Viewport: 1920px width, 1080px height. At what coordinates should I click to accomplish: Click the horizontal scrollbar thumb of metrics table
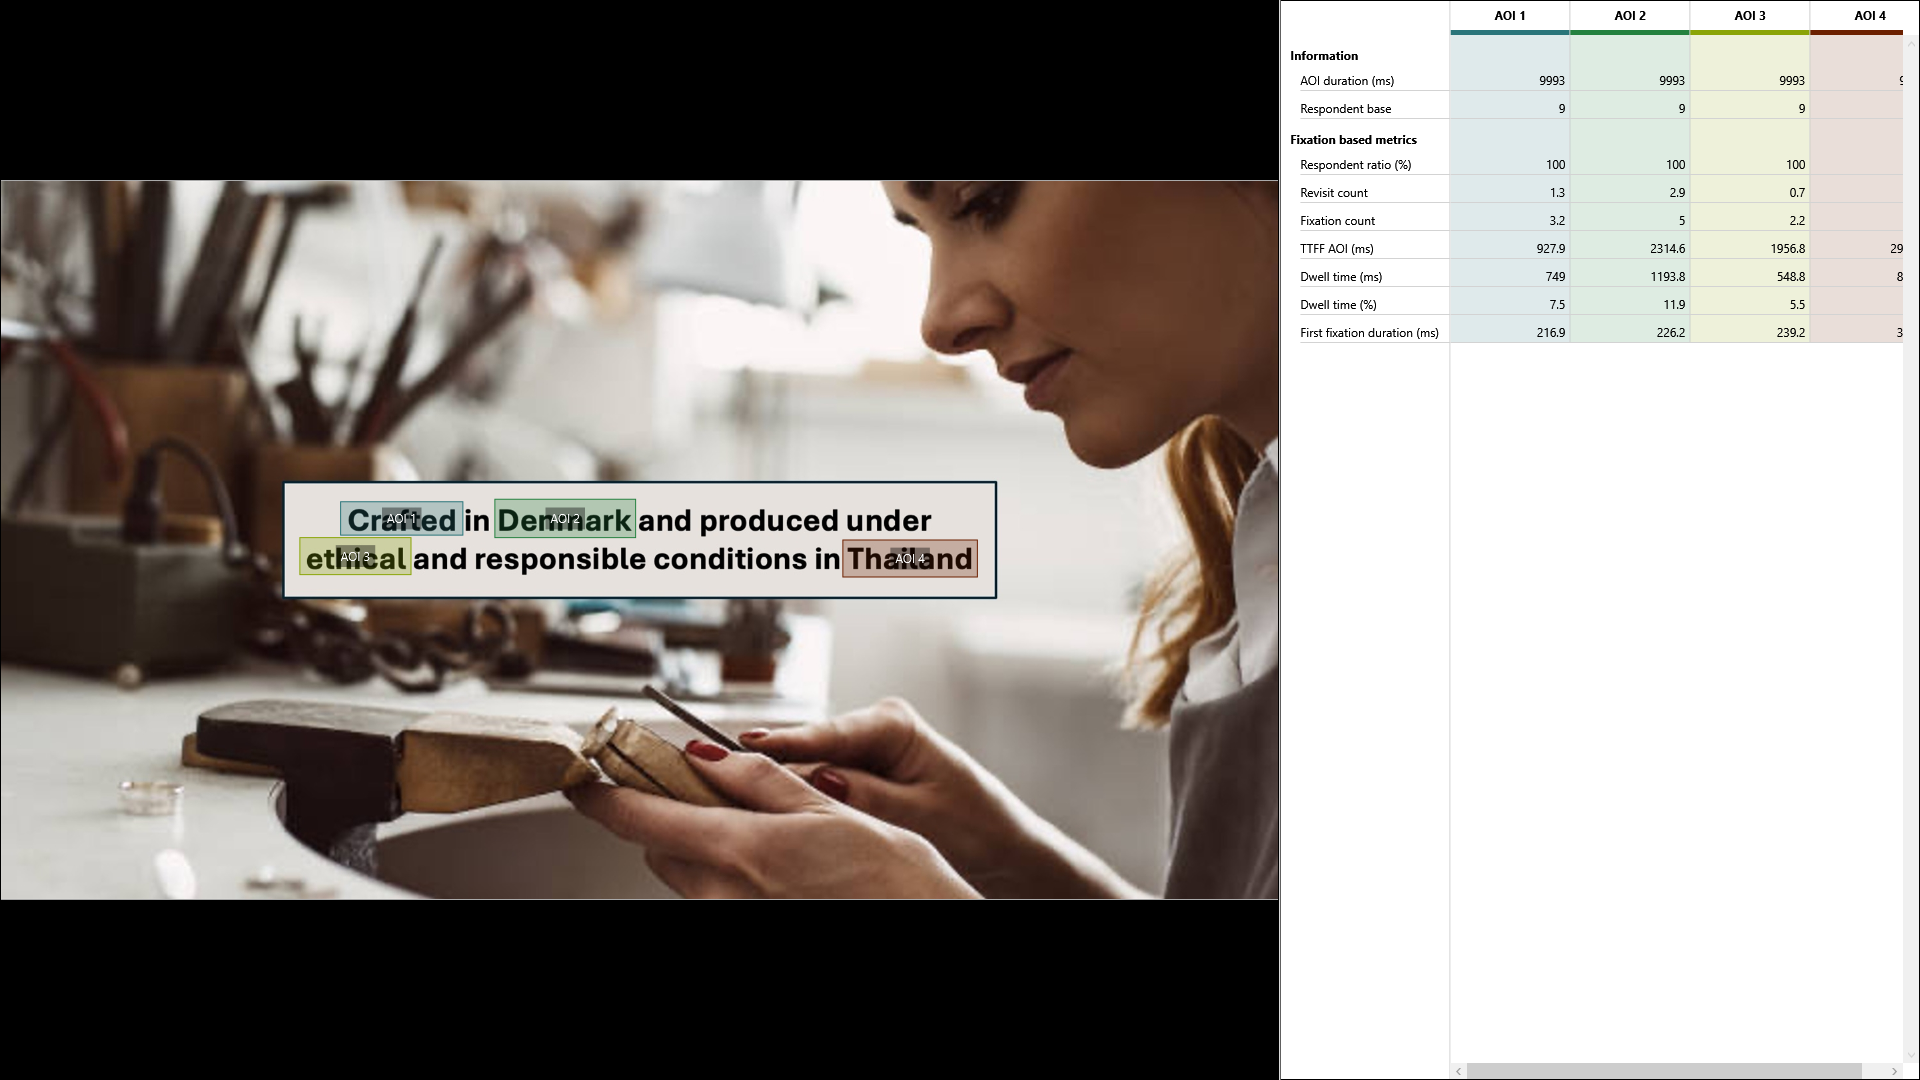1664,1071
